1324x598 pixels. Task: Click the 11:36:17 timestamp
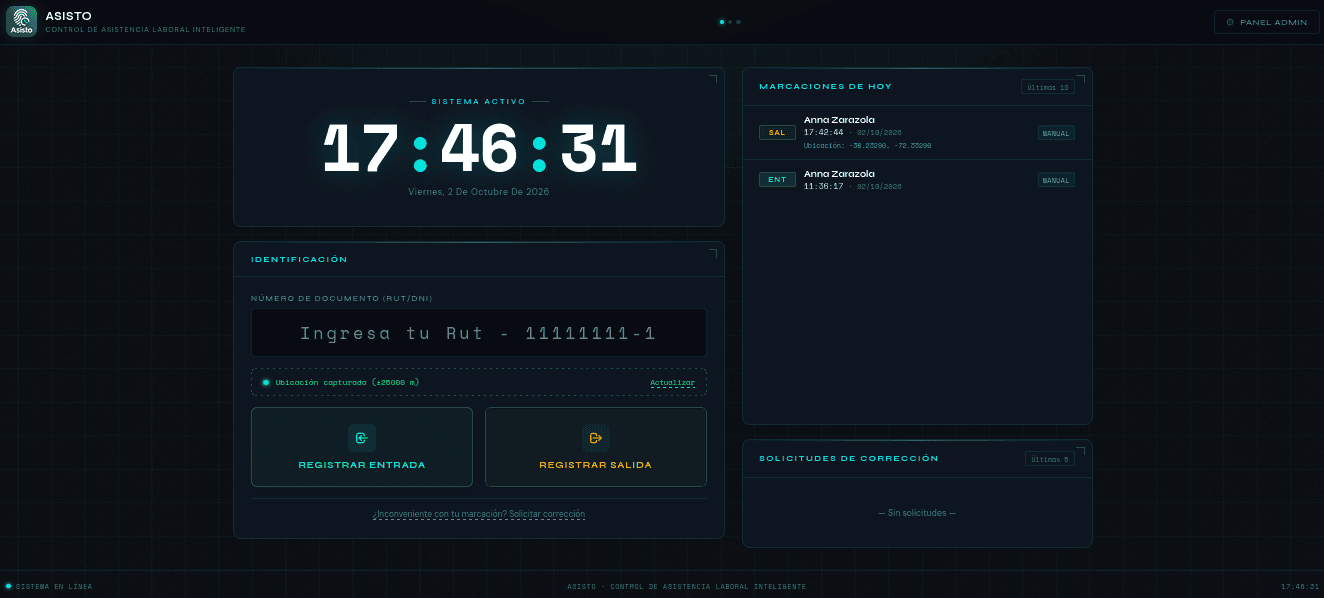pos(824,186)
